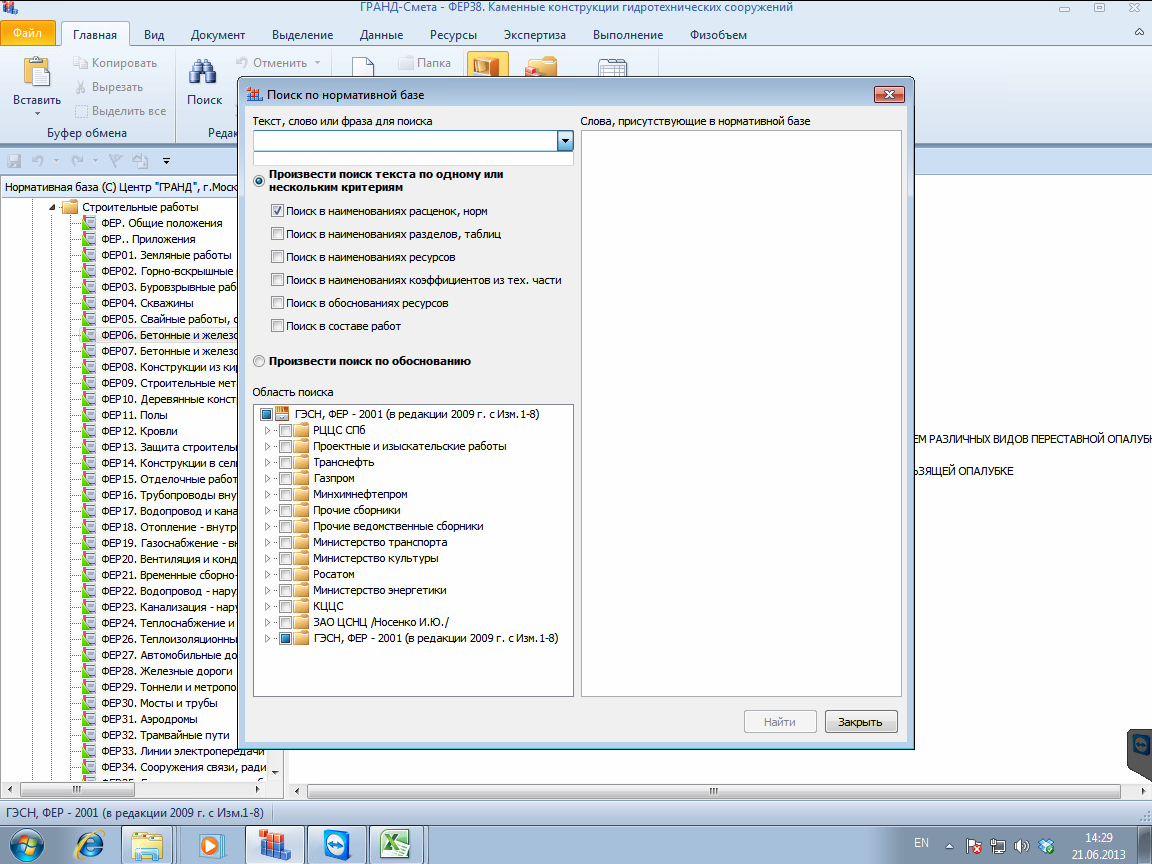Switch to the Ресурсы tab

pos(453,35)
